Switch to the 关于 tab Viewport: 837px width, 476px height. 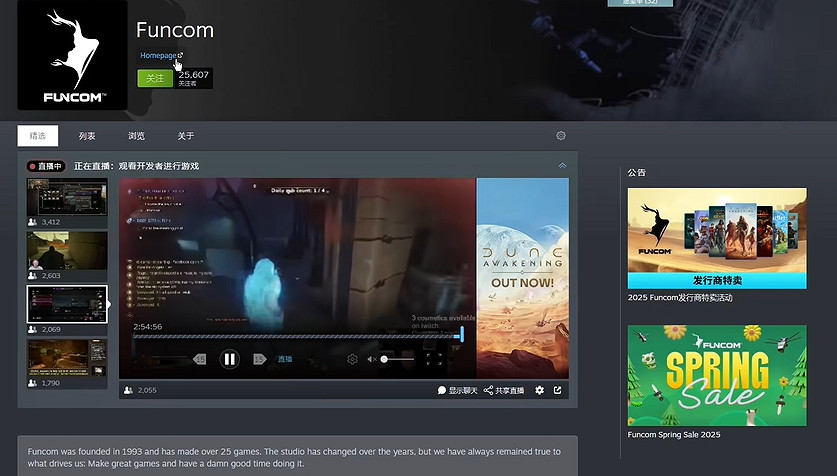[x=186, y=136]
